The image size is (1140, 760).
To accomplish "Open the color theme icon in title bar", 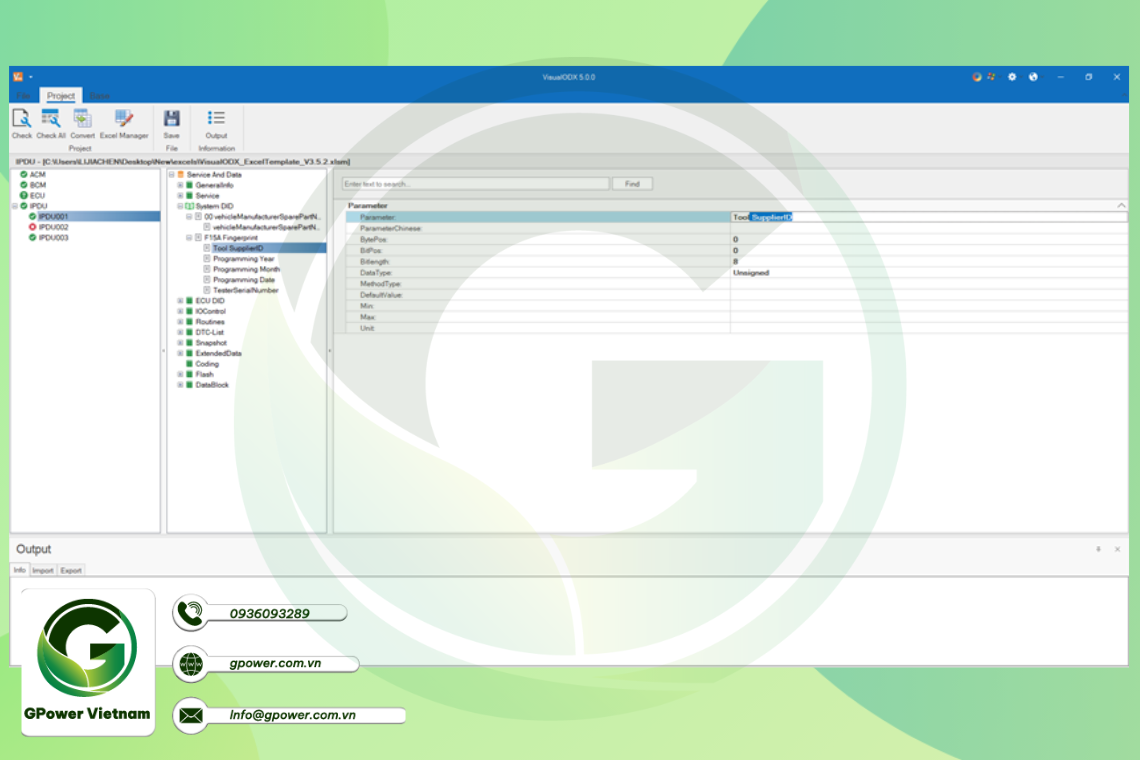I will click(x=976, y=76).
